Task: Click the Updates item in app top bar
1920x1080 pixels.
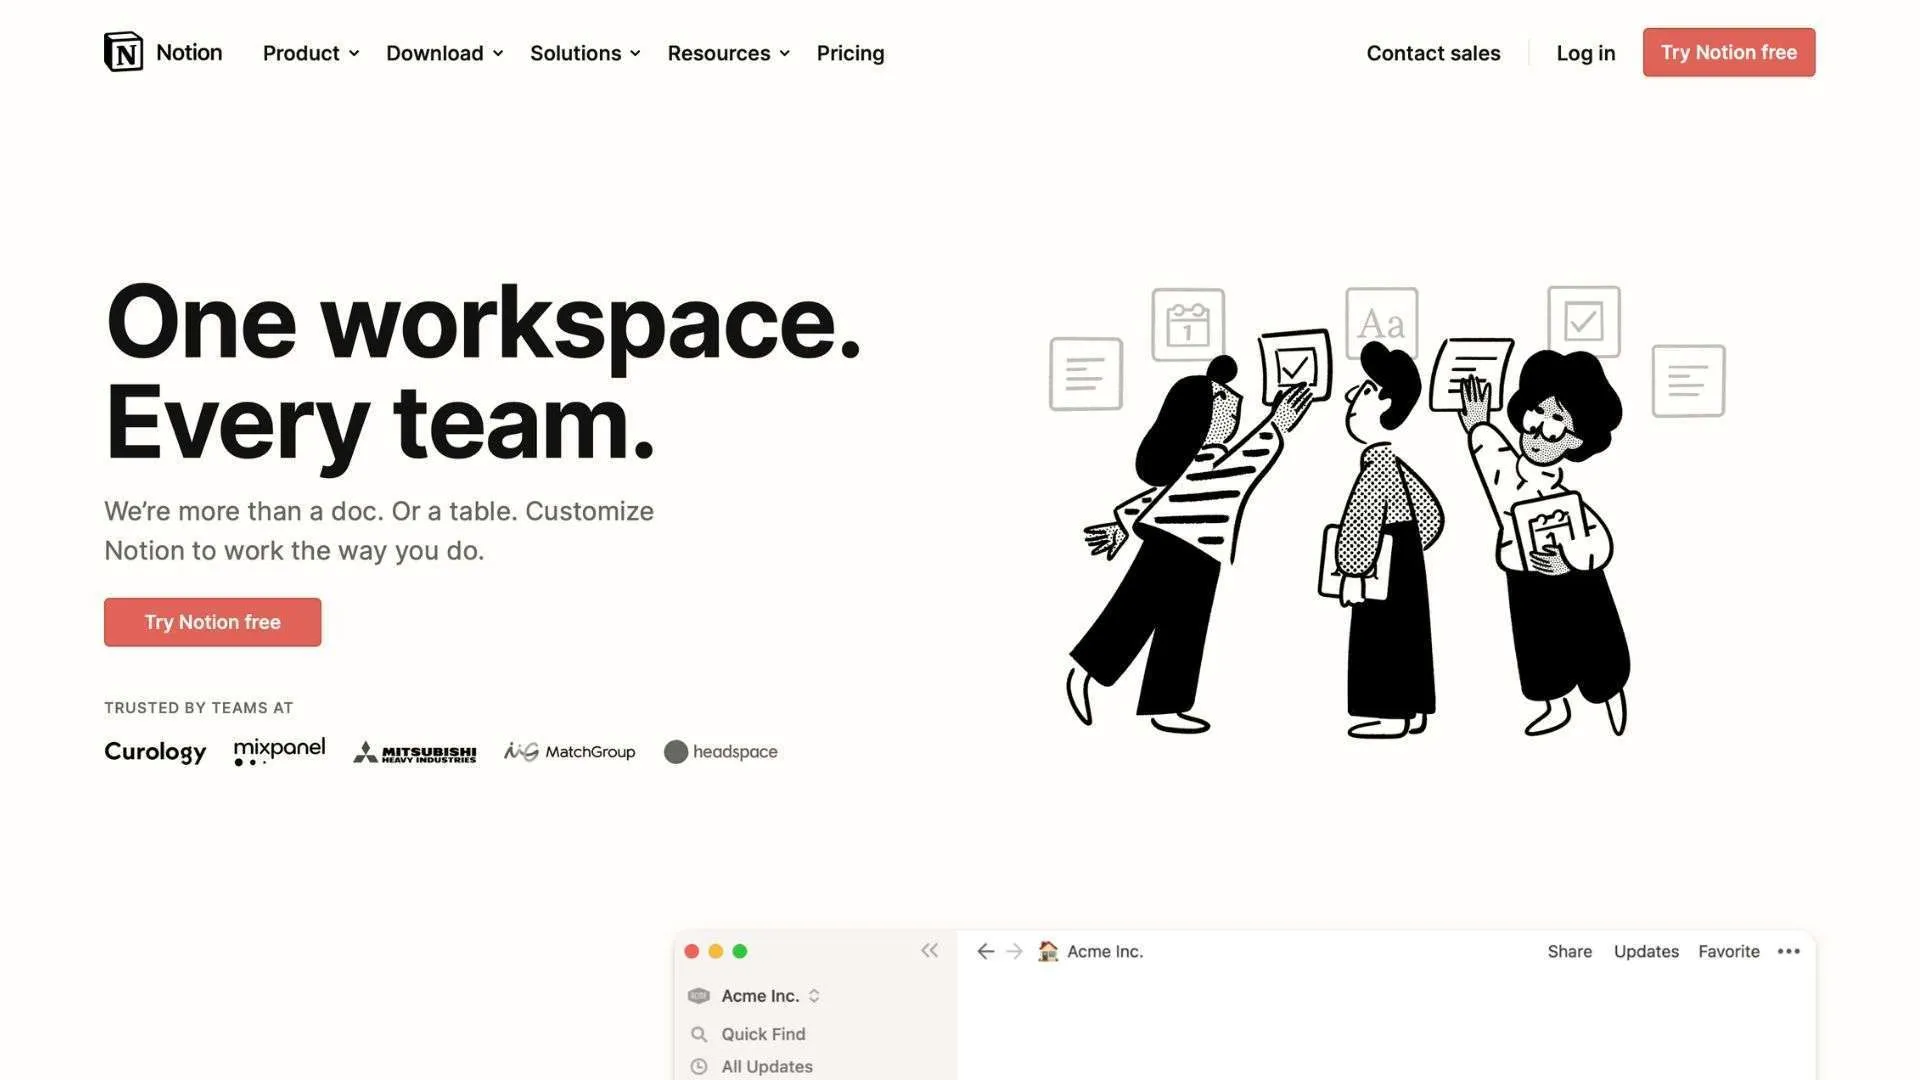Action: 1646,951
